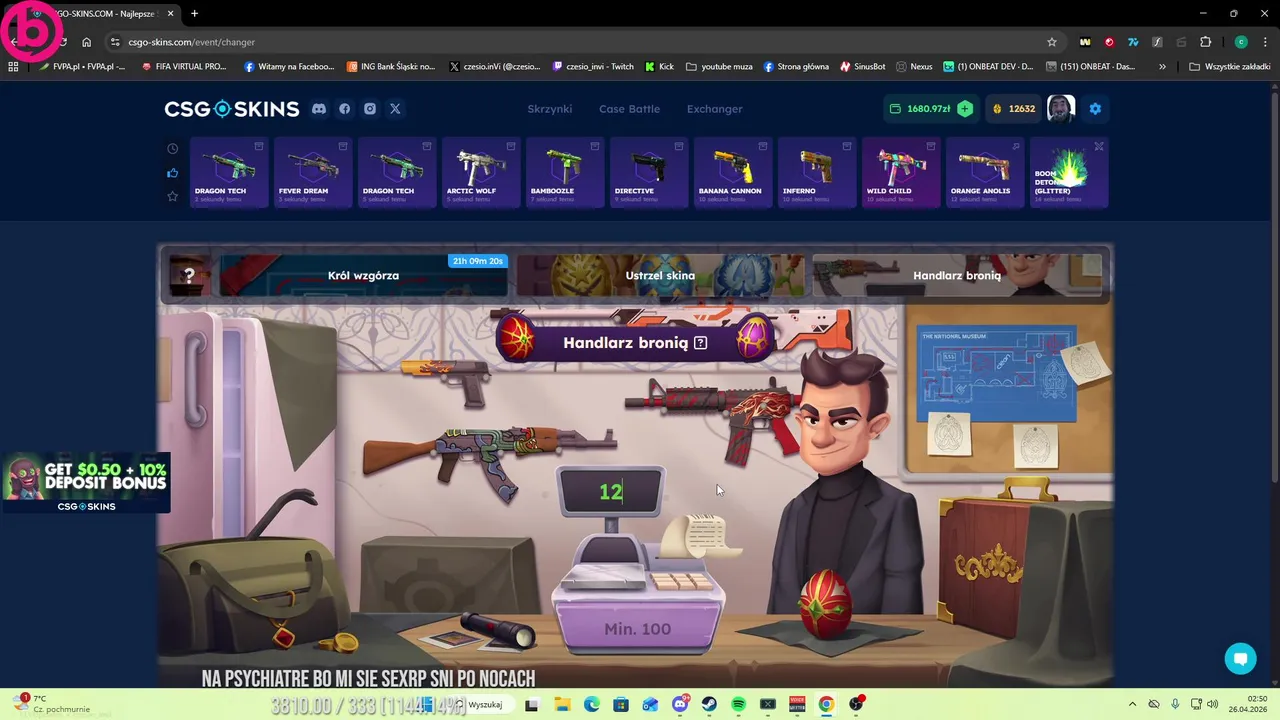The width and height of the screenshot is (1280, 720).
Task: Open File Explorer from the taskbar
Action: point(562,704)
